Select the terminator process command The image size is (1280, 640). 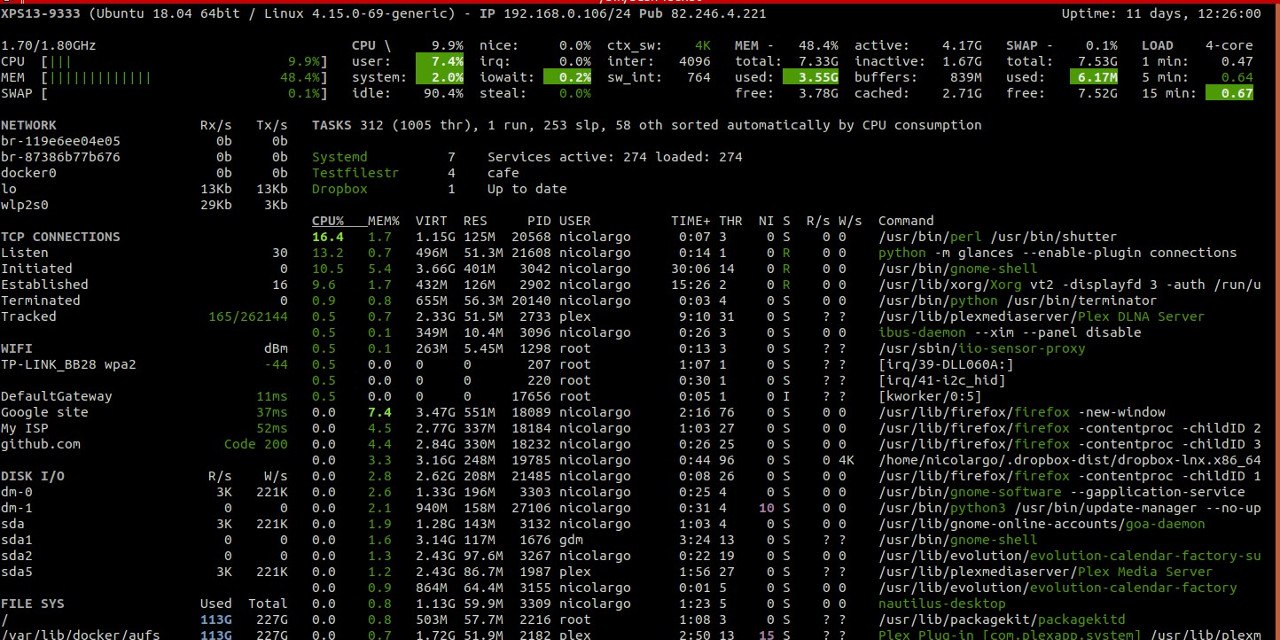1018,301
